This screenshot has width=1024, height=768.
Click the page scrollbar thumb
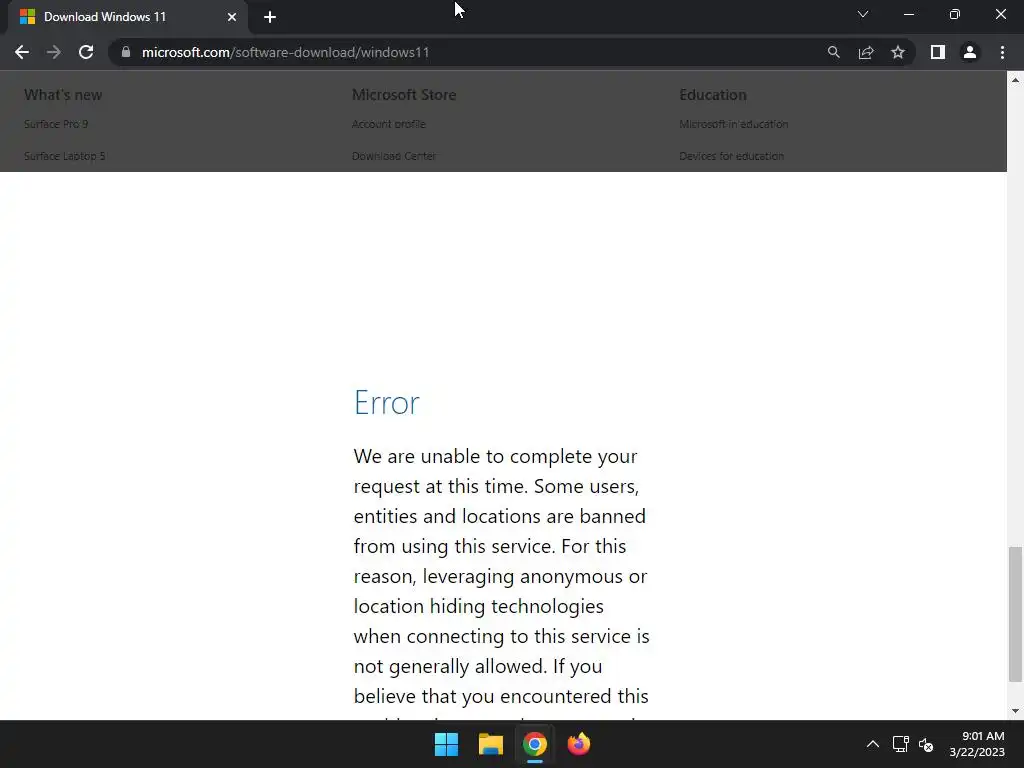click(1015, 614)
